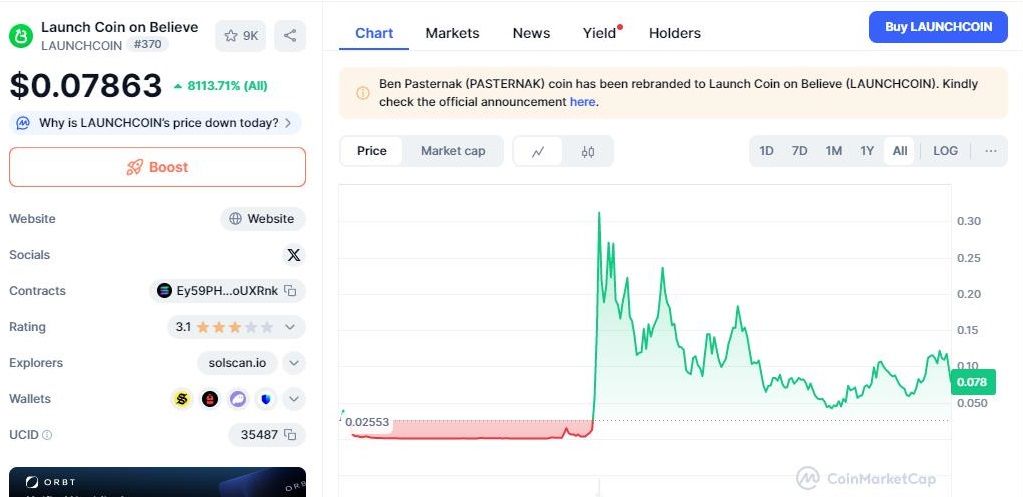Switch to the line chart view icon
The height and width of the screenshot is (497, 1023).
click(538, 151)
